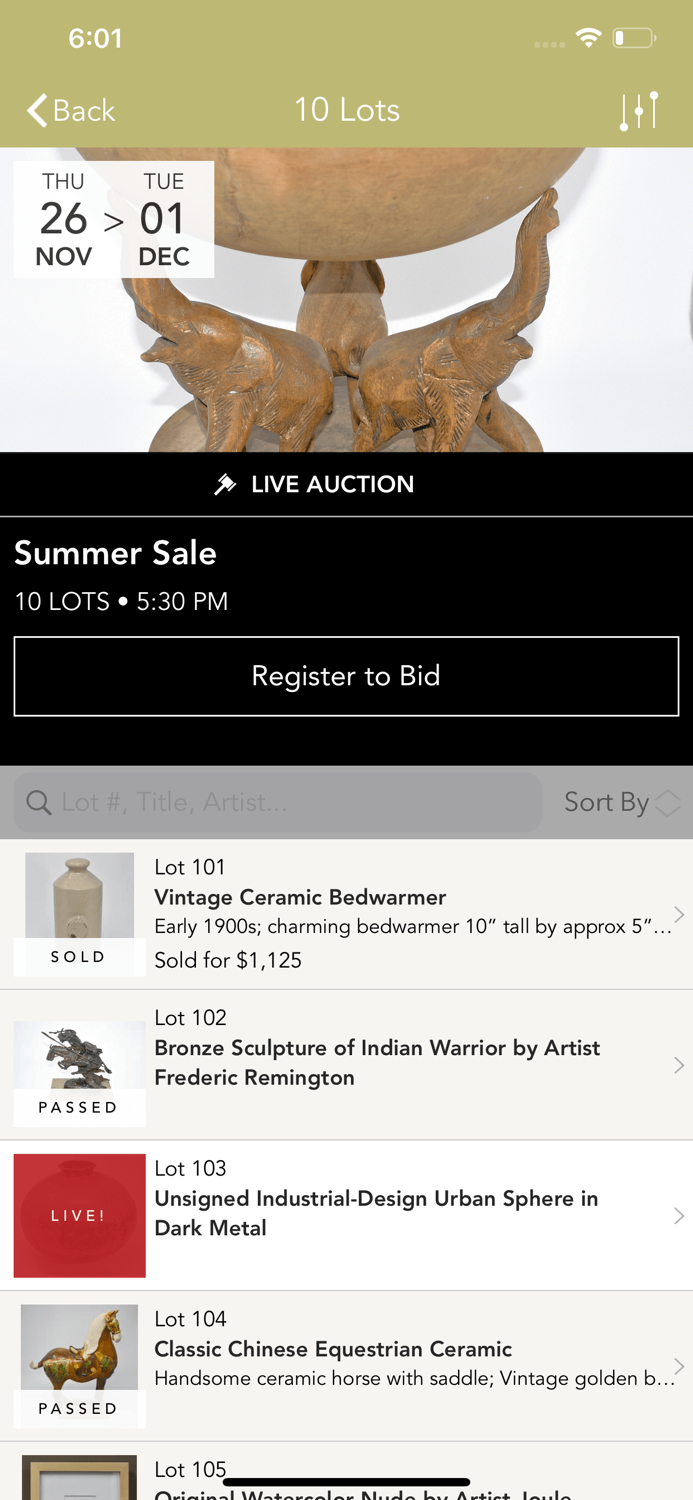Select the LIVE! badge on Lot 103
The image size is (693, 1500).
tap(78, 1215)
